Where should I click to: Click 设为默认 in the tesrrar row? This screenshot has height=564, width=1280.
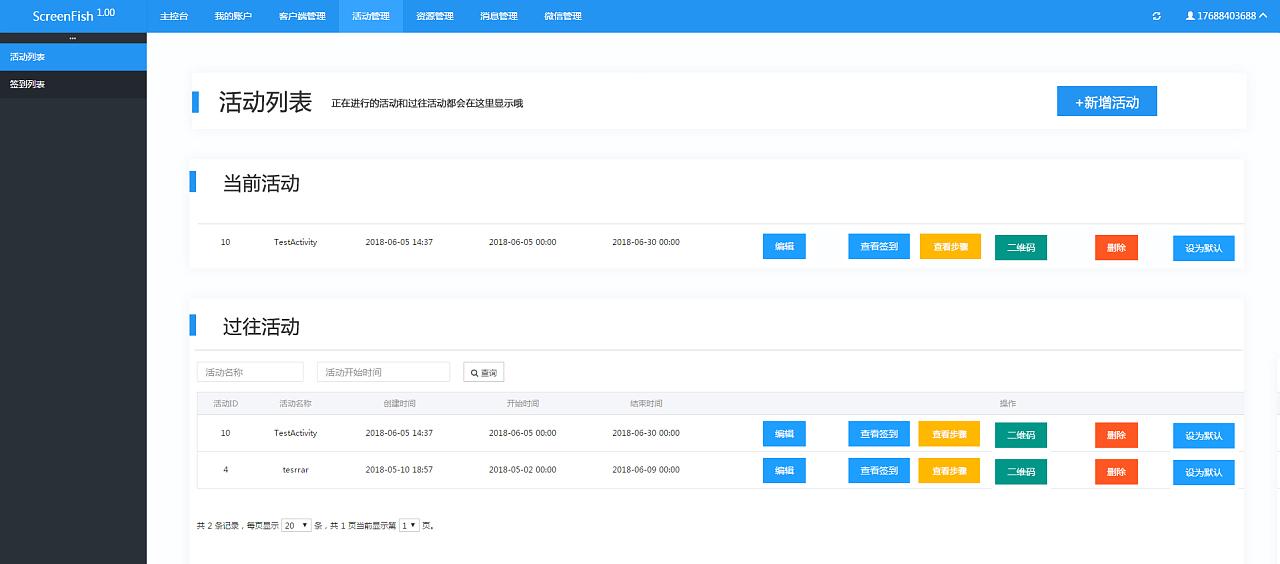click(x=1204, y=472)
